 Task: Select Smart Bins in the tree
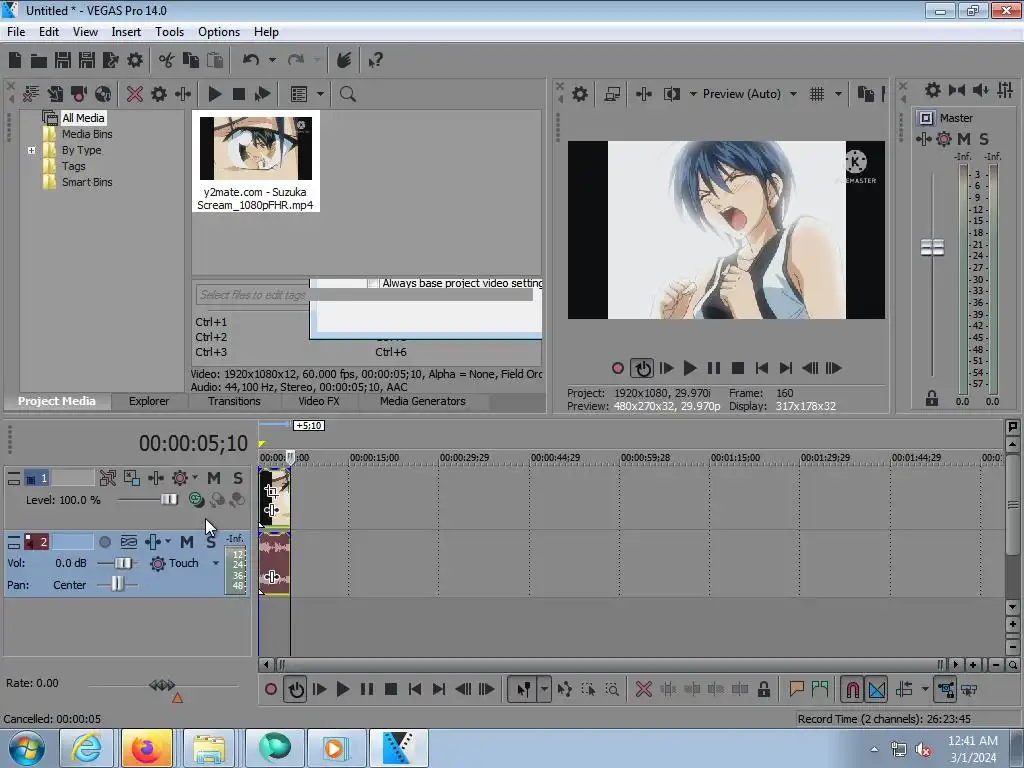coord(87,182)
